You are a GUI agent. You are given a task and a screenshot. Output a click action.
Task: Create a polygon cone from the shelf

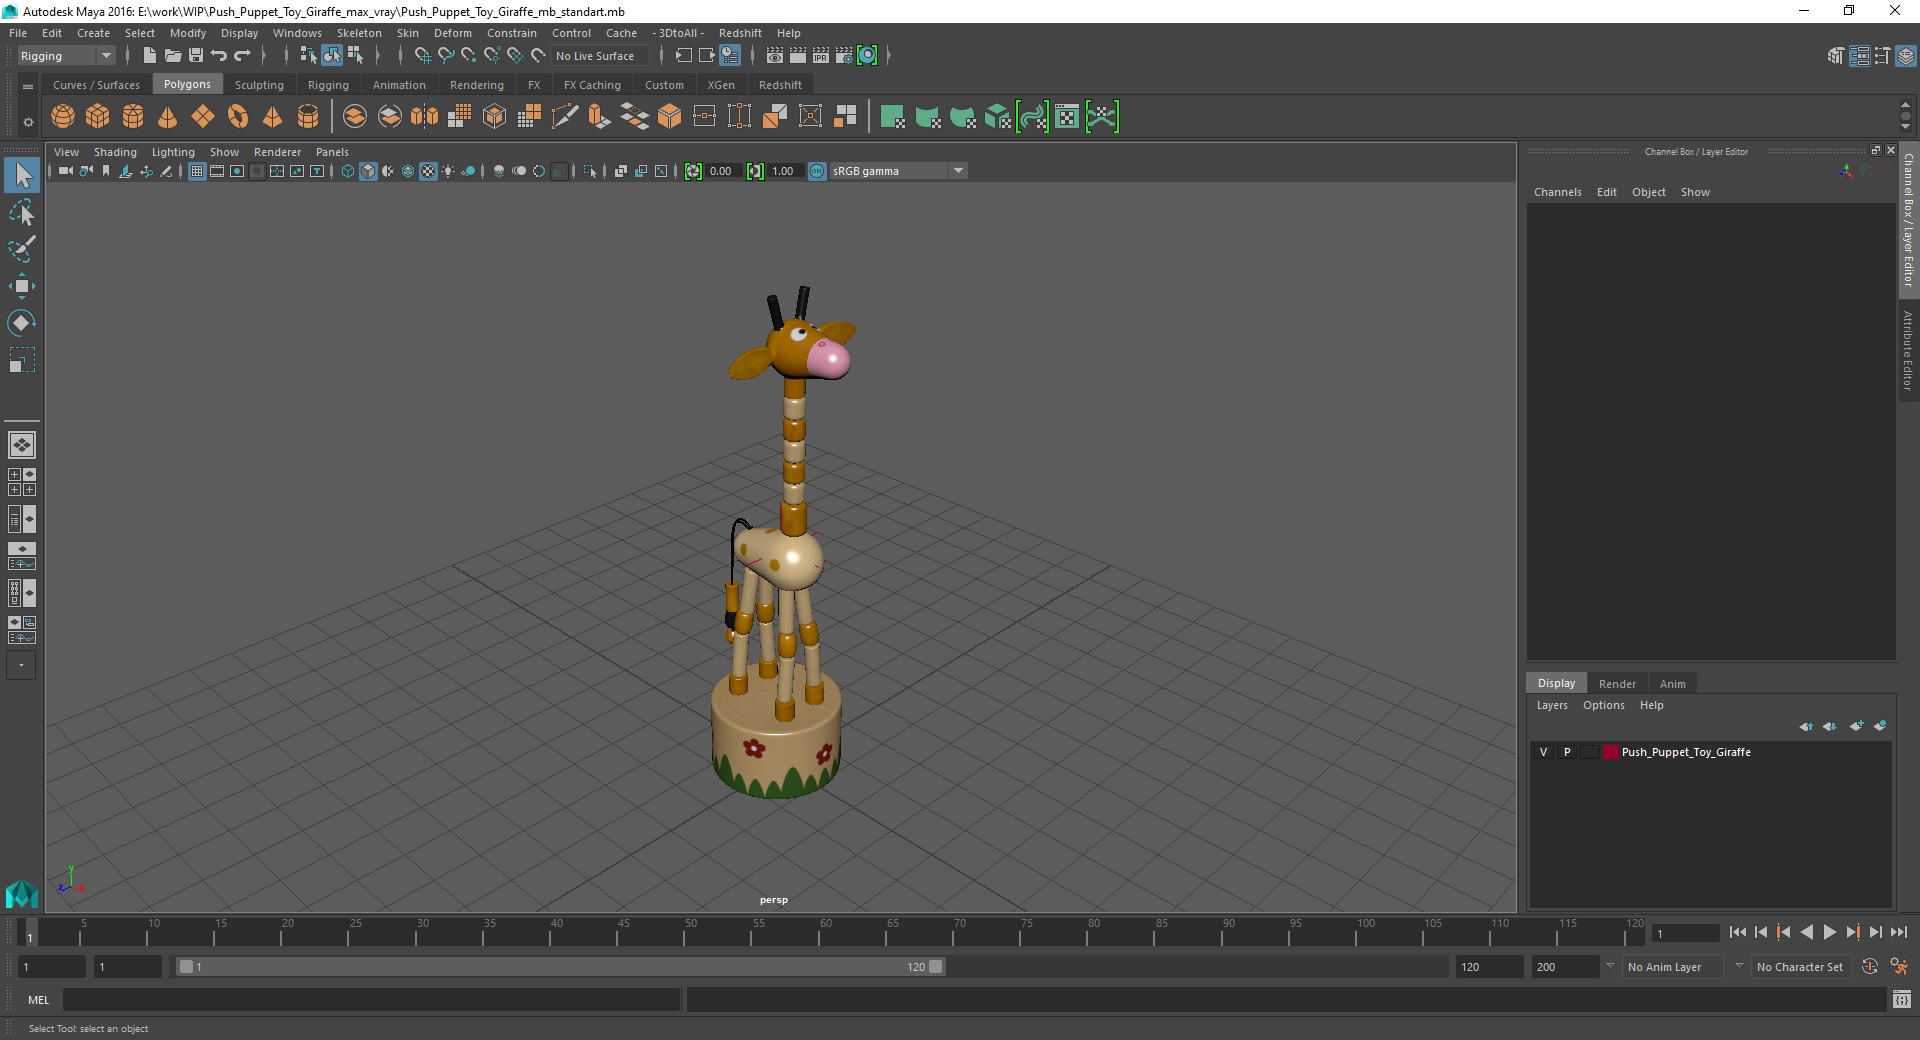tap(168, 117)
